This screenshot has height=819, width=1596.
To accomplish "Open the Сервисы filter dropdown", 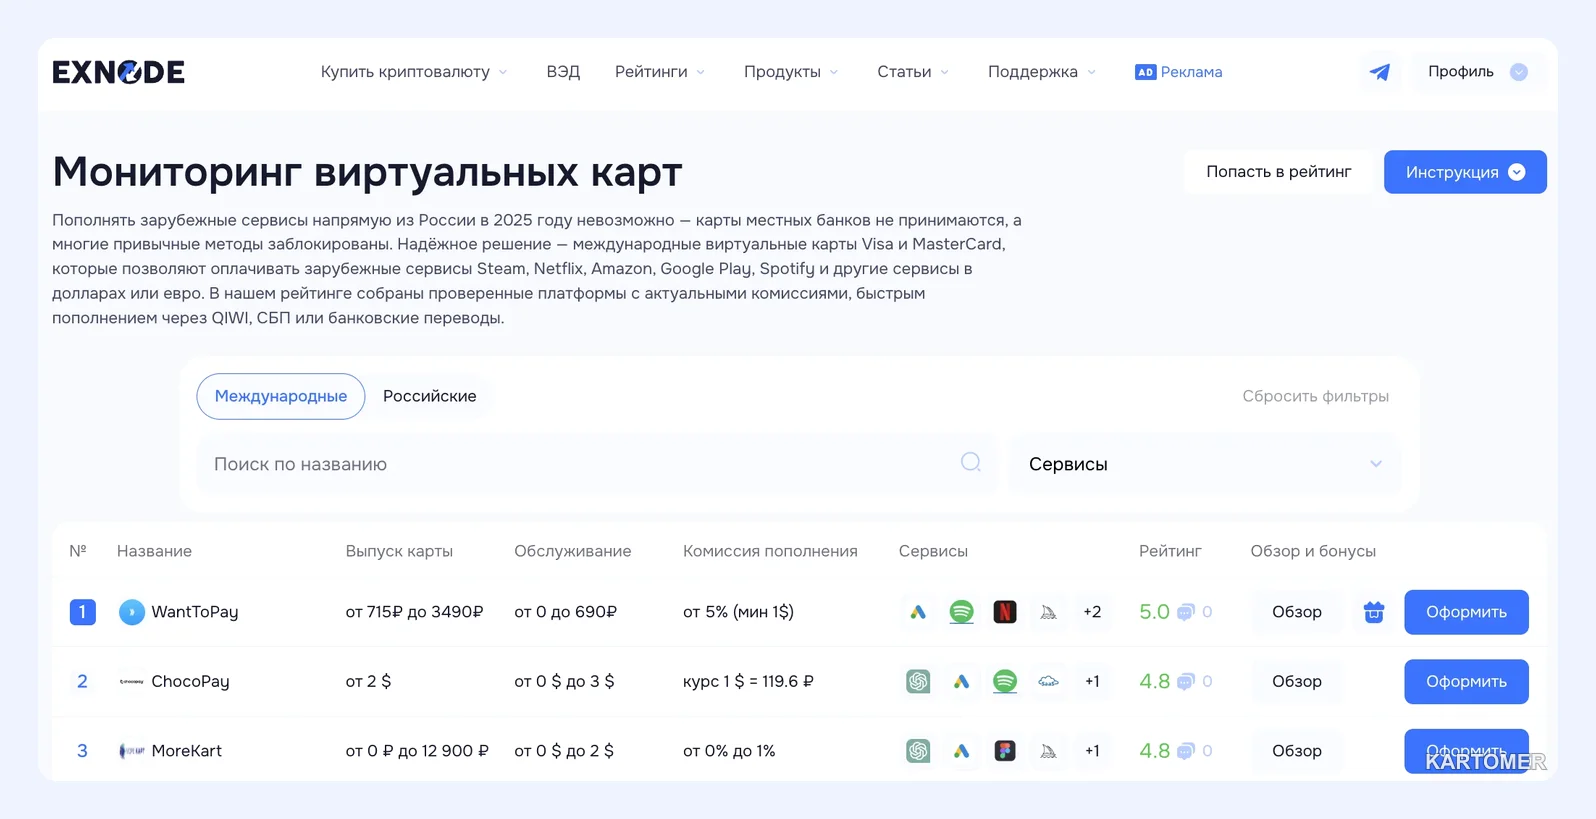I will (x=1205, y=464).
